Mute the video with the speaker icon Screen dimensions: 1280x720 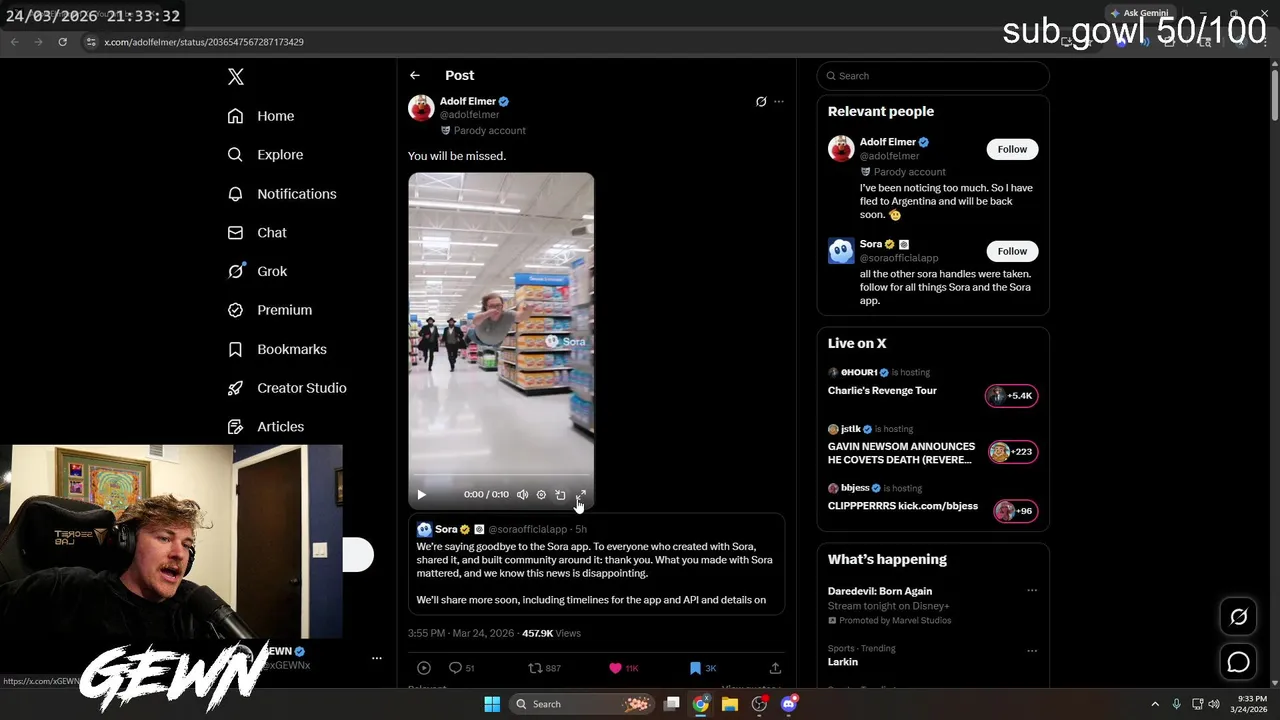click(x=522, y=495)
